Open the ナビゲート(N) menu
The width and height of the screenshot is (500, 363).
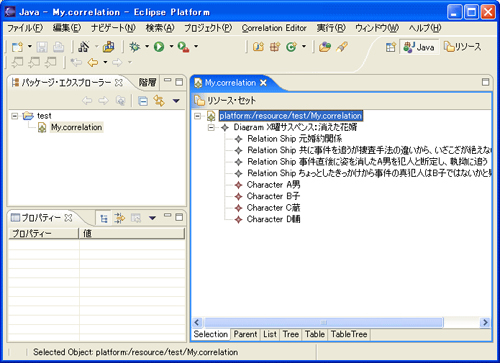[114, 28]
